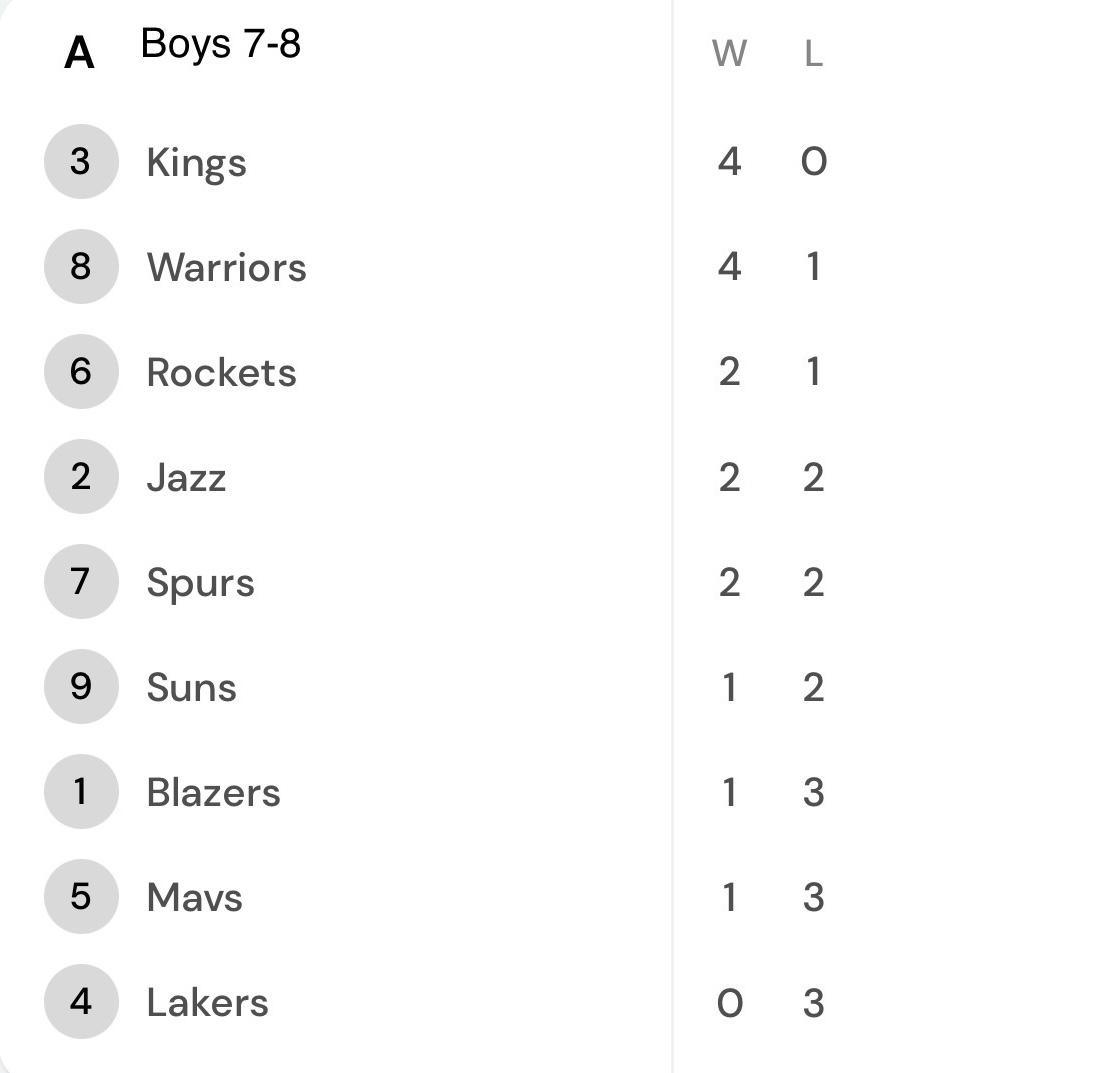Open the Warriors team link
The width and height of the screenshot is (1108, 1073).
(x=227, y=267)
